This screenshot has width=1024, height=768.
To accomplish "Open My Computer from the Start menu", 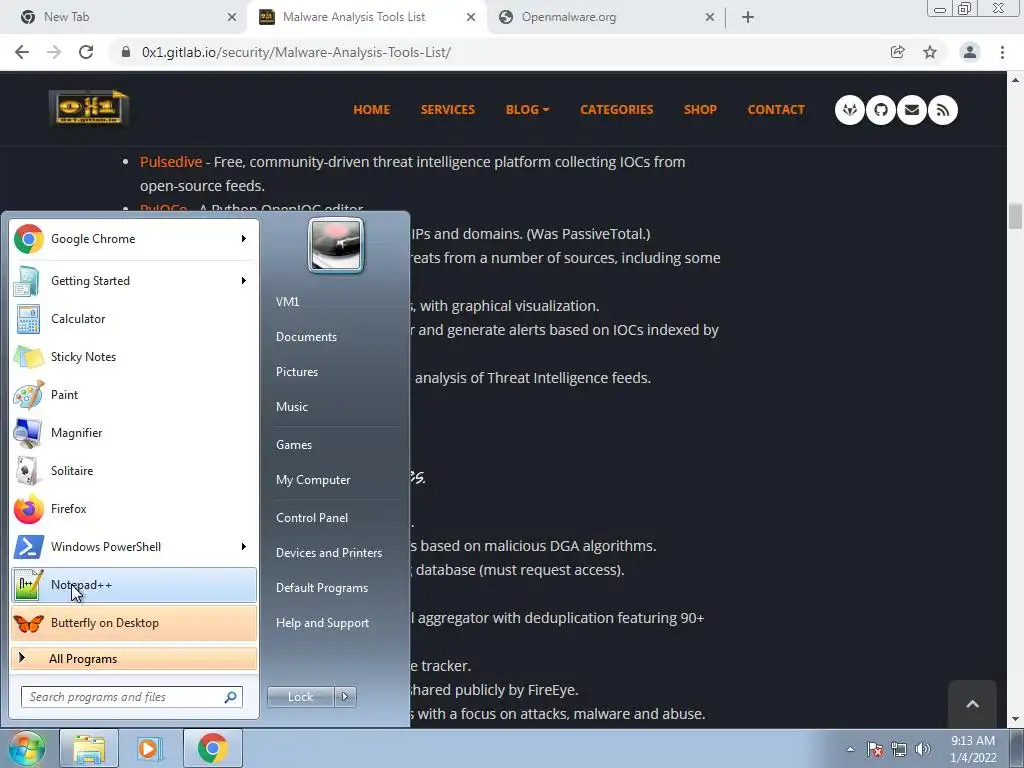I will [313, 480].
